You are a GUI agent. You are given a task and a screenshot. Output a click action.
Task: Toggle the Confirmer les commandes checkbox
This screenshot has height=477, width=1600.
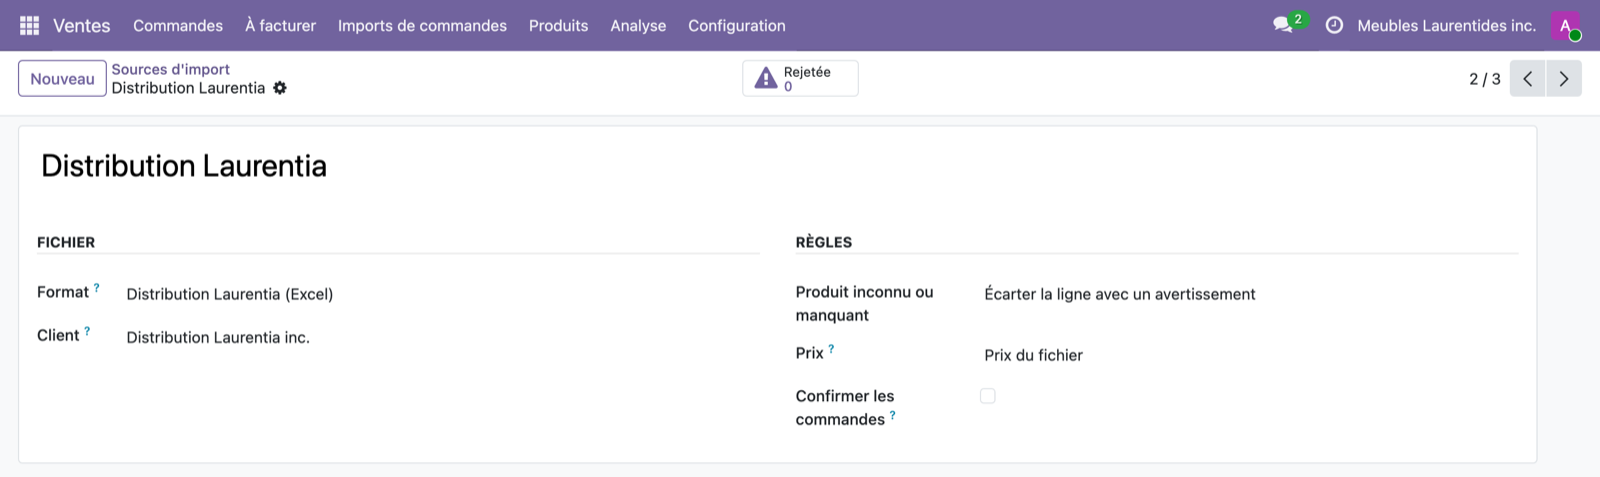[x=988, y=396]
